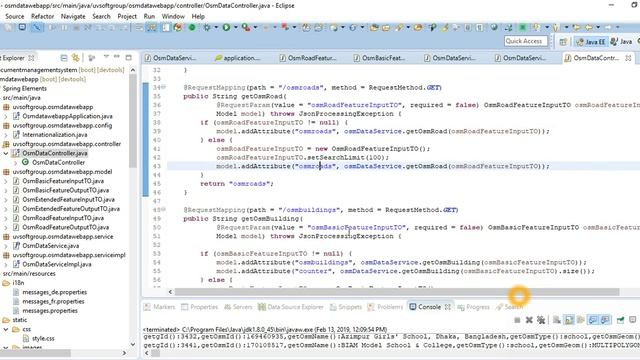This screenshot has width=640, height=360.
Task: Open the Help menu
Action: (x=198, y=16)
